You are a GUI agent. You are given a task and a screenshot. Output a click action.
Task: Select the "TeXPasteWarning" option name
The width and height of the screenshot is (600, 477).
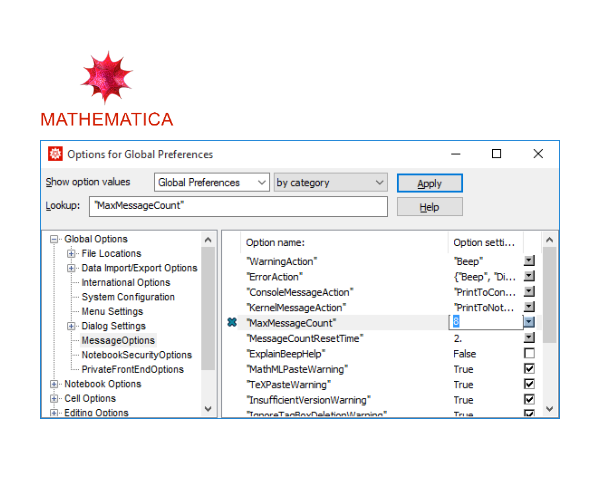tap(289, 384)
